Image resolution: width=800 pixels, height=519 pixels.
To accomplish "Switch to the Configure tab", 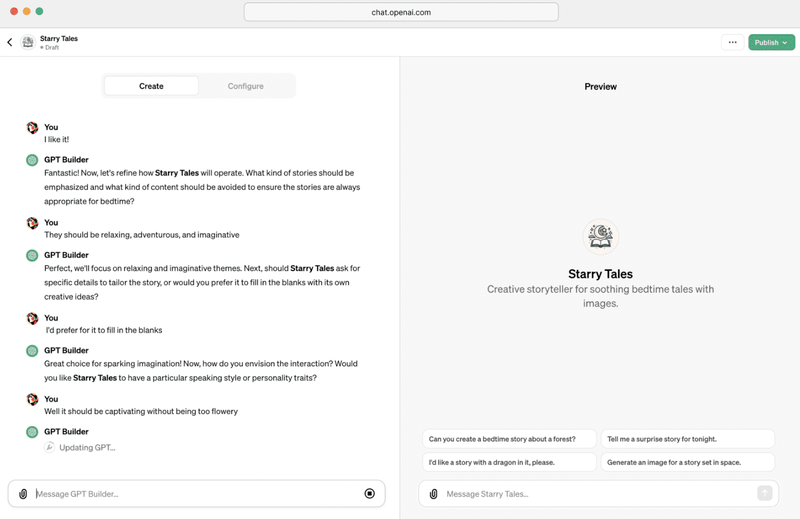I will (245, 86).
